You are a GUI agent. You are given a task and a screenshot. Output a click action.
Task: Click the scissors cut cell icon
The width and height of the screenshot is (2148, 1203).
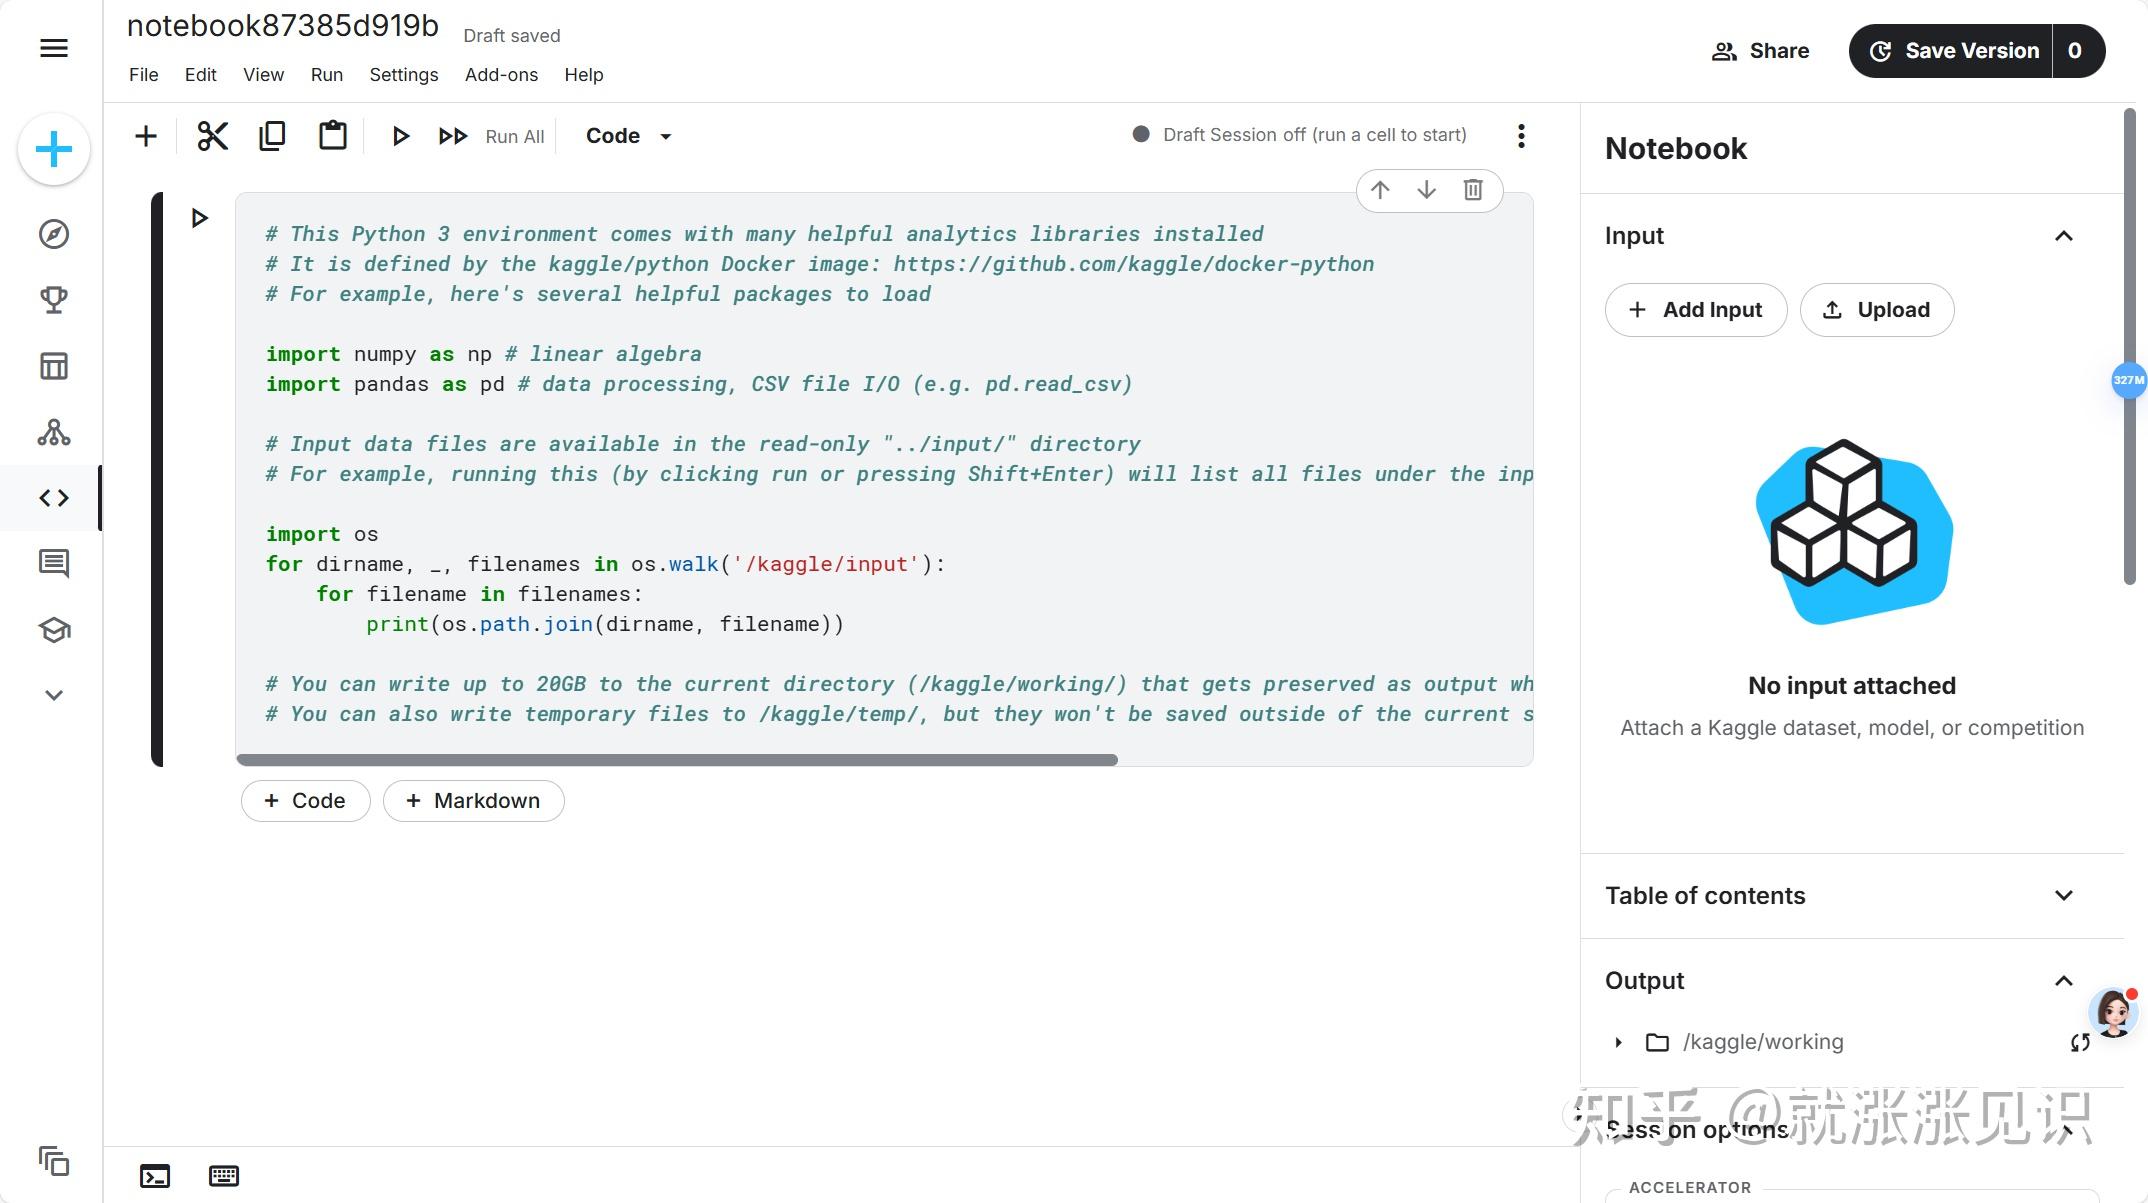[x=212, y=136]
